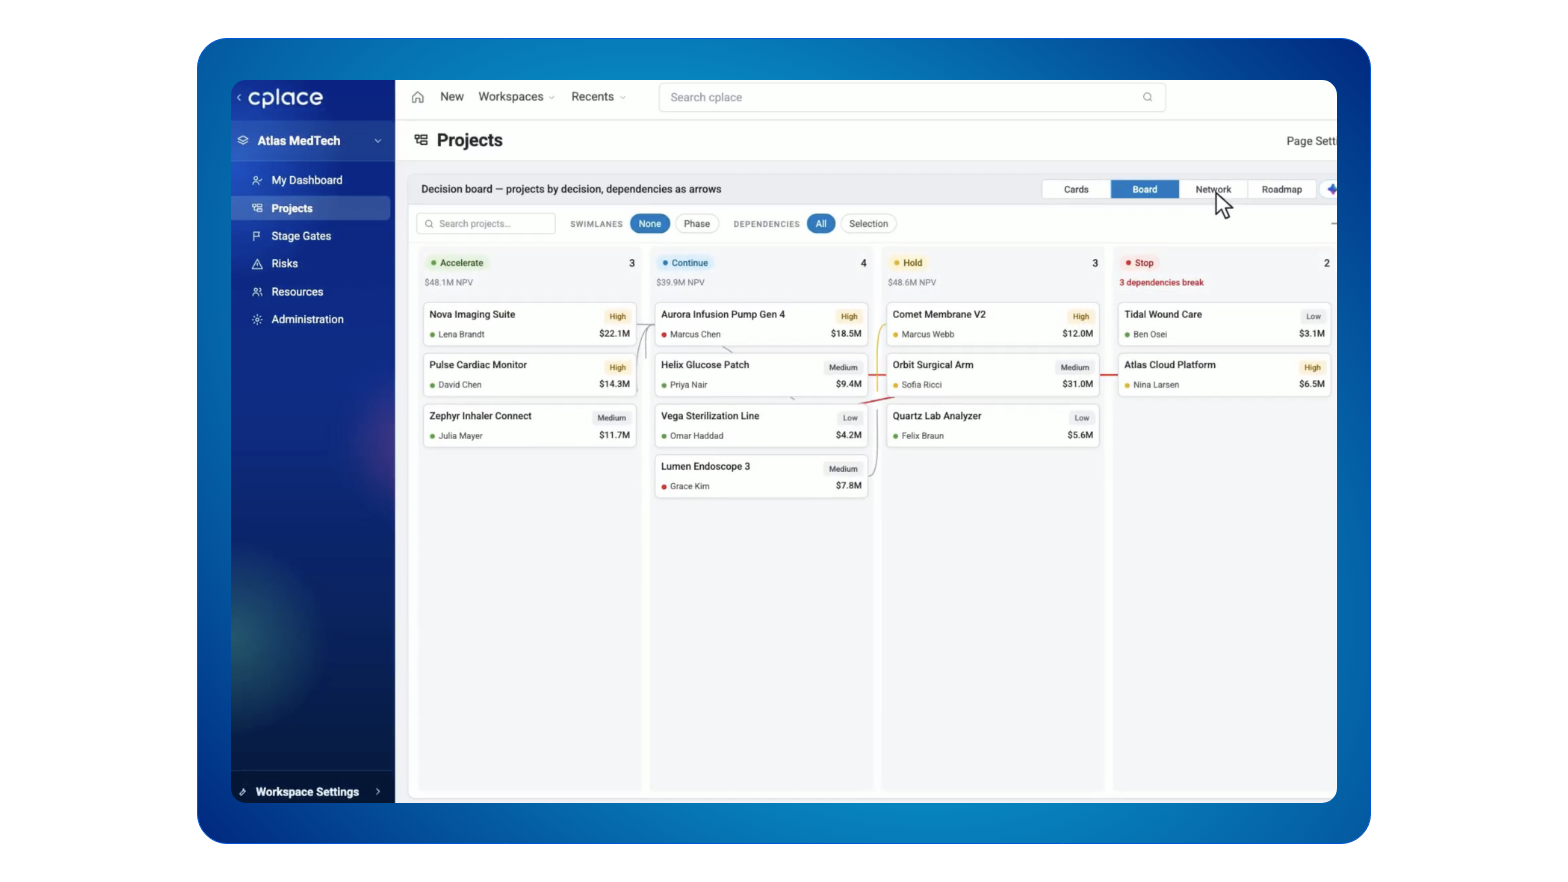
Task: Expand the Recents dropdown
Action: pyautogui.click(x=598, y=97)
